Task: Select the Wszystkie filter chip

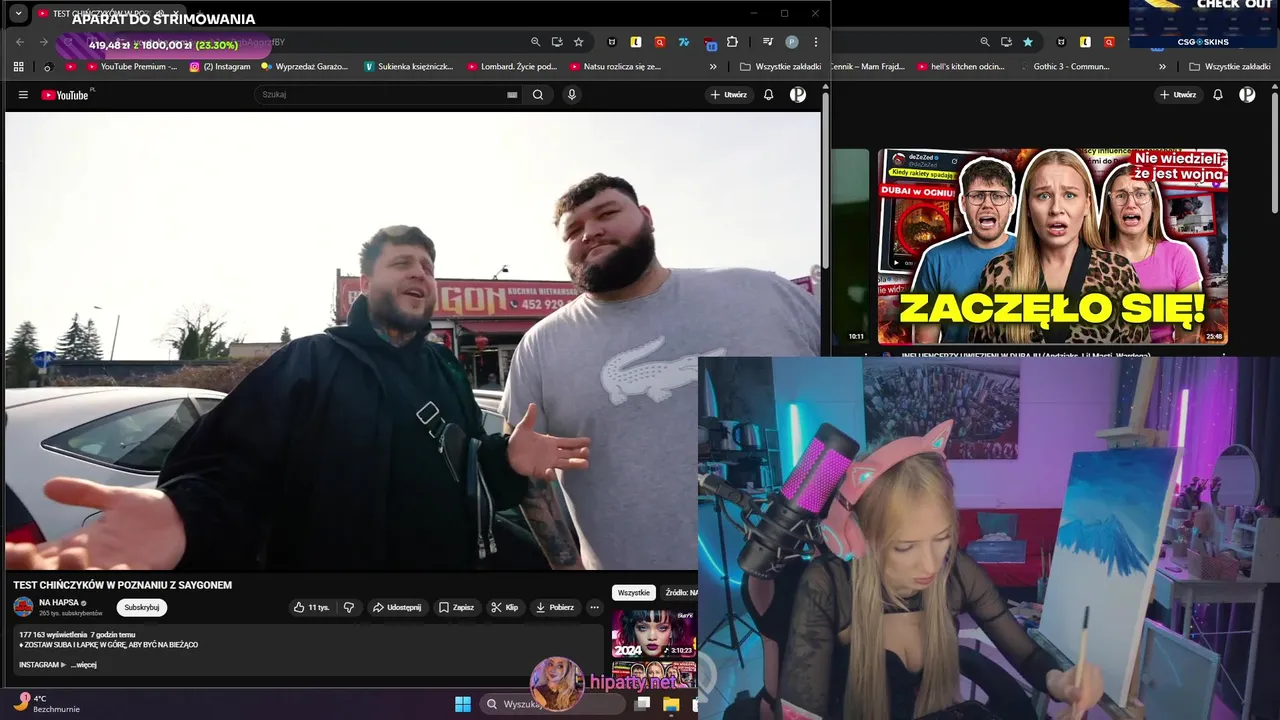Action: pyautogui.click(x=633, y=593)
